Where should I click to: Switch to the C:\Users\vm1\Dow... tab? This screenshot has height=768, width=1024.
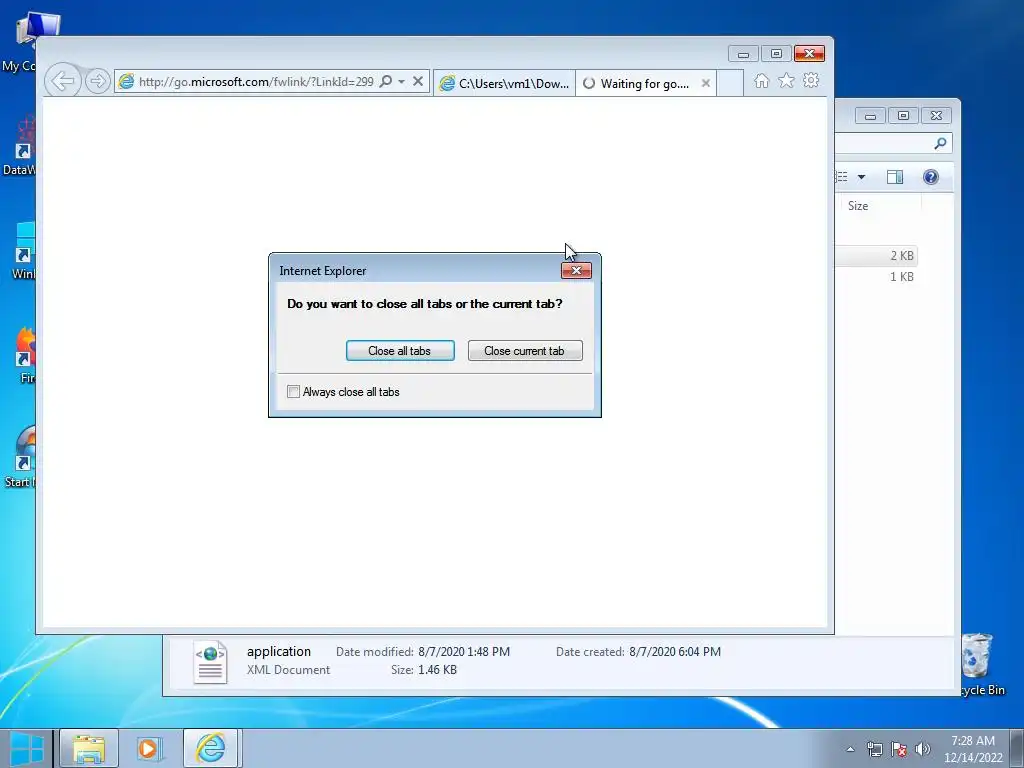coord(504,84)
